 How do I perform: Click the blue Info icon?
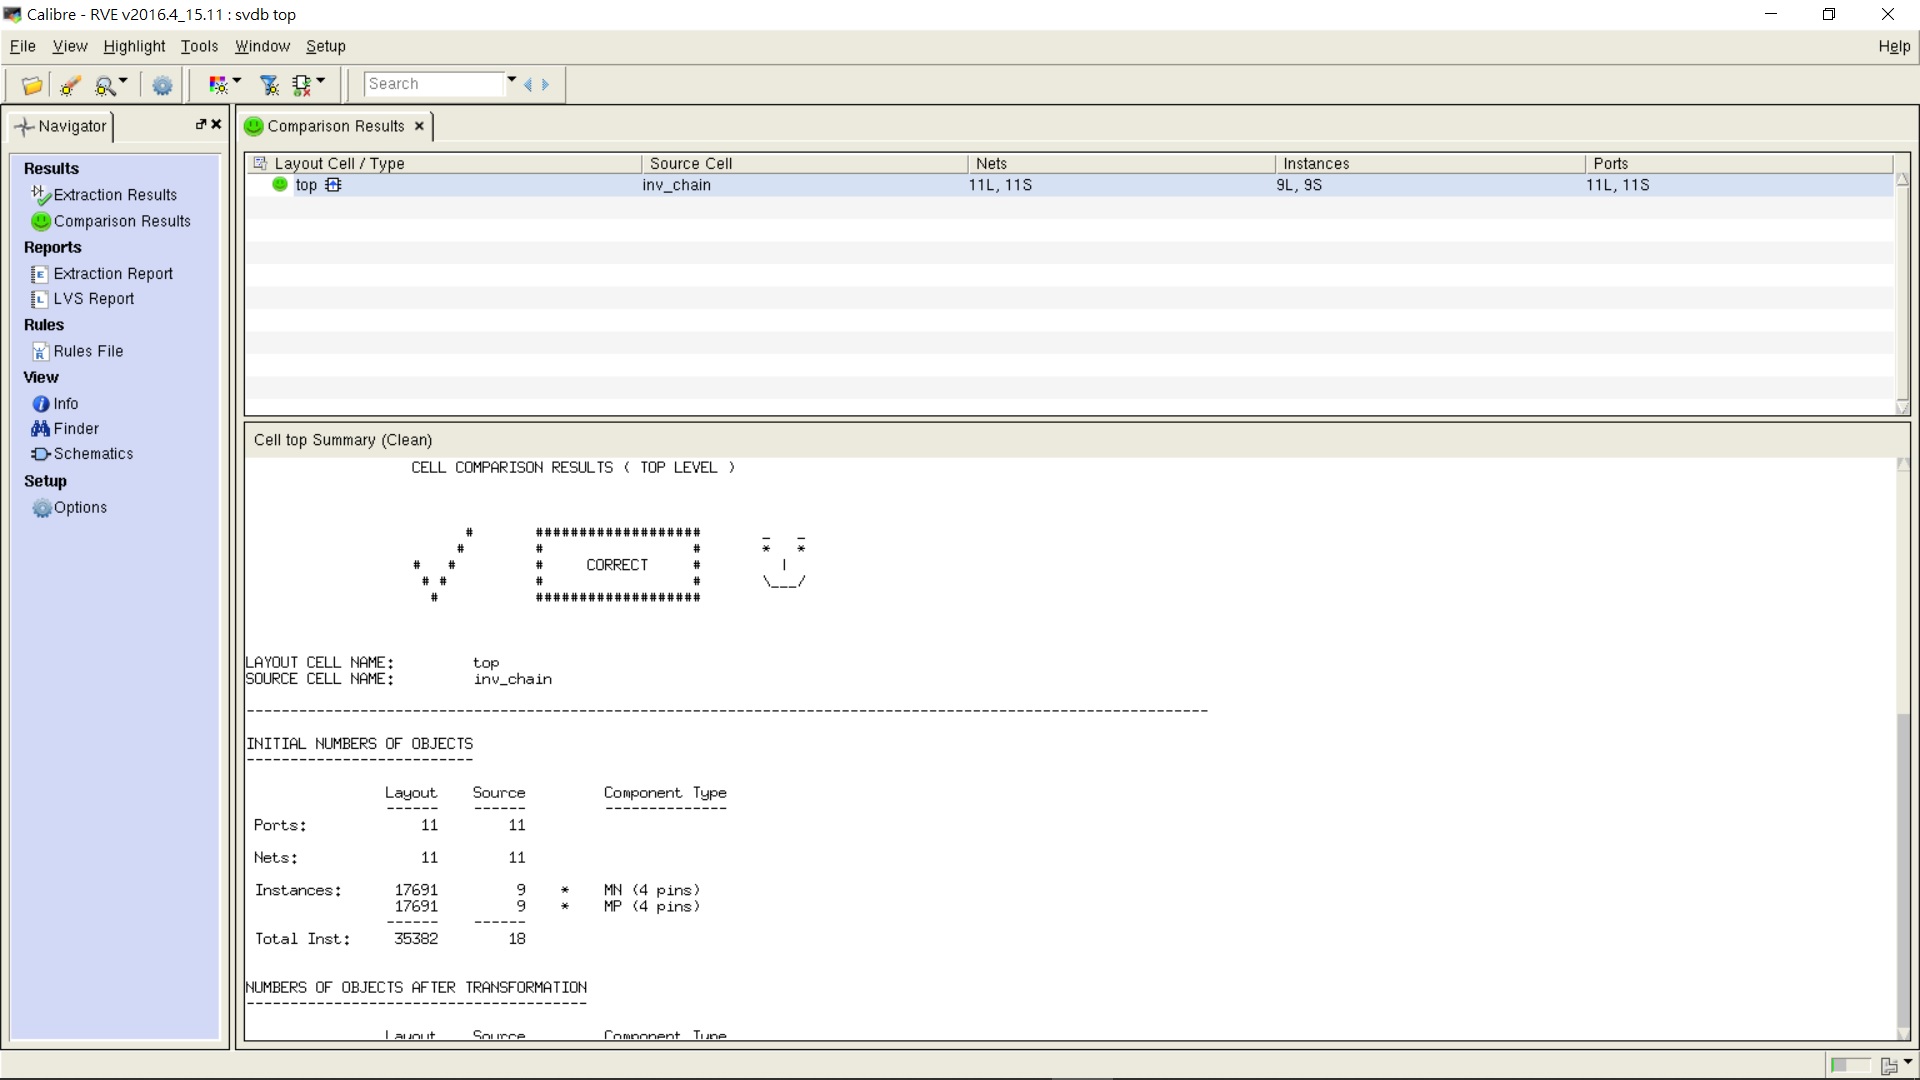(41, 404)
